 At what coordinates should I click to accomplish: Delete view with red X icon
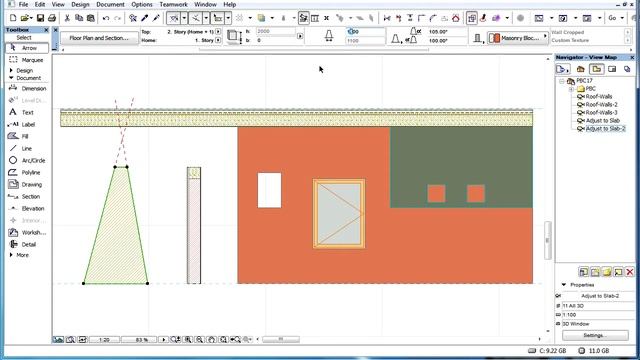pyautogui.click(x=630, y=272)
